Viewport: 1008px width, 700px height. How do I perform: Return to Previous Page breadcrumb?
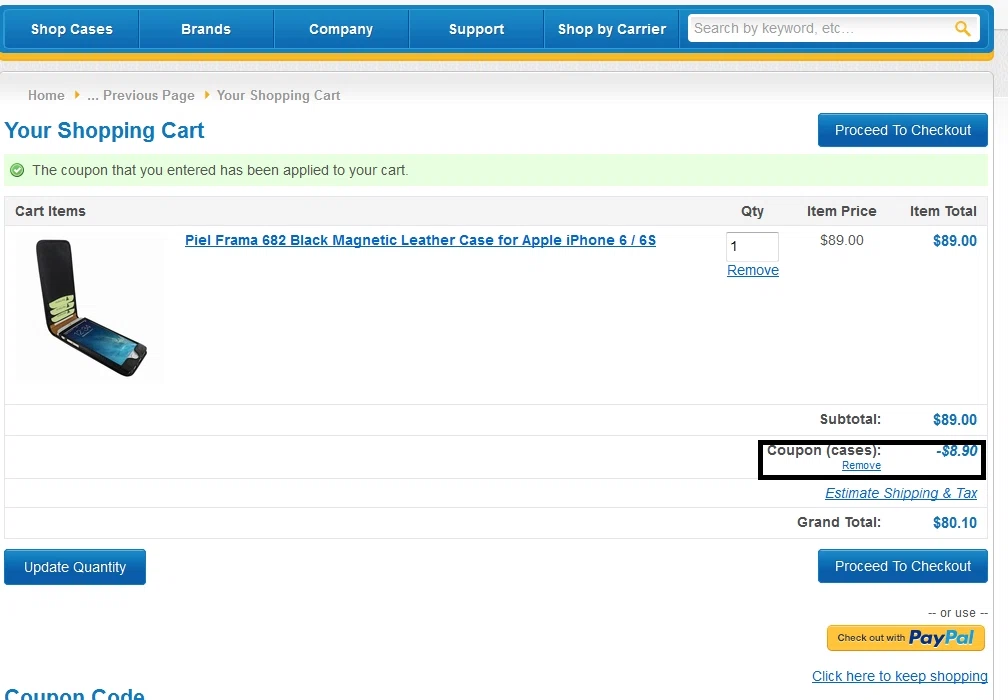click(x=141, y=95)
